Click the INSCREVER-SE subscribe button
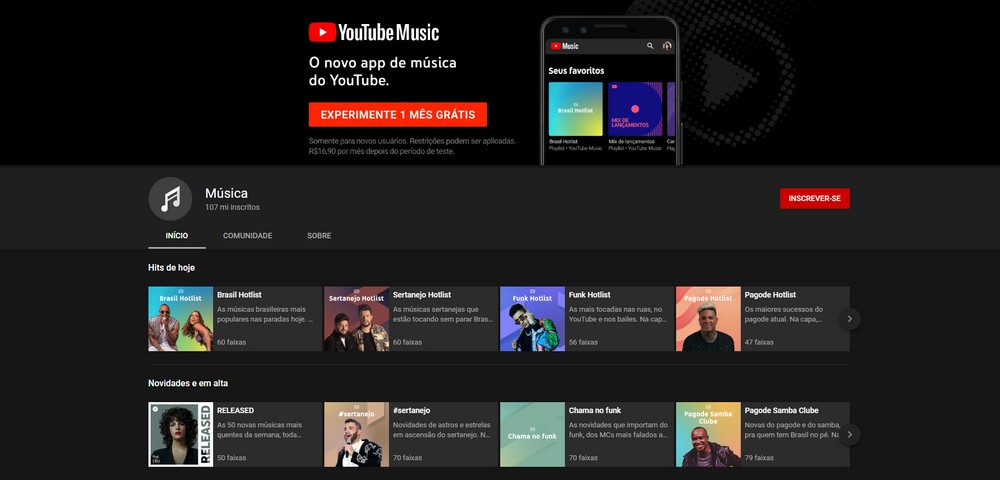1000x480 pixels. coord(814,198)
